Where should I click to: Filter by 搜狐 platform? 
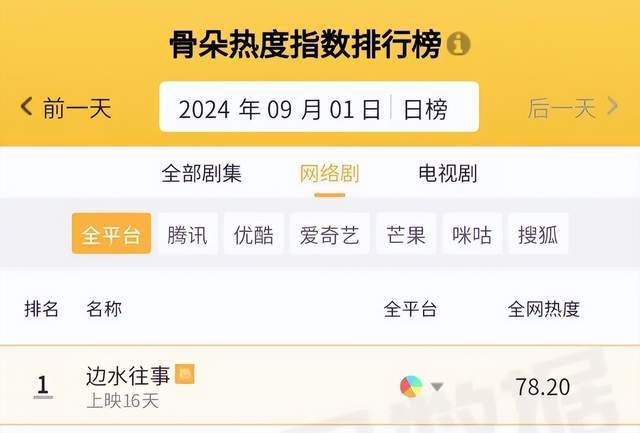click(537, 235)
